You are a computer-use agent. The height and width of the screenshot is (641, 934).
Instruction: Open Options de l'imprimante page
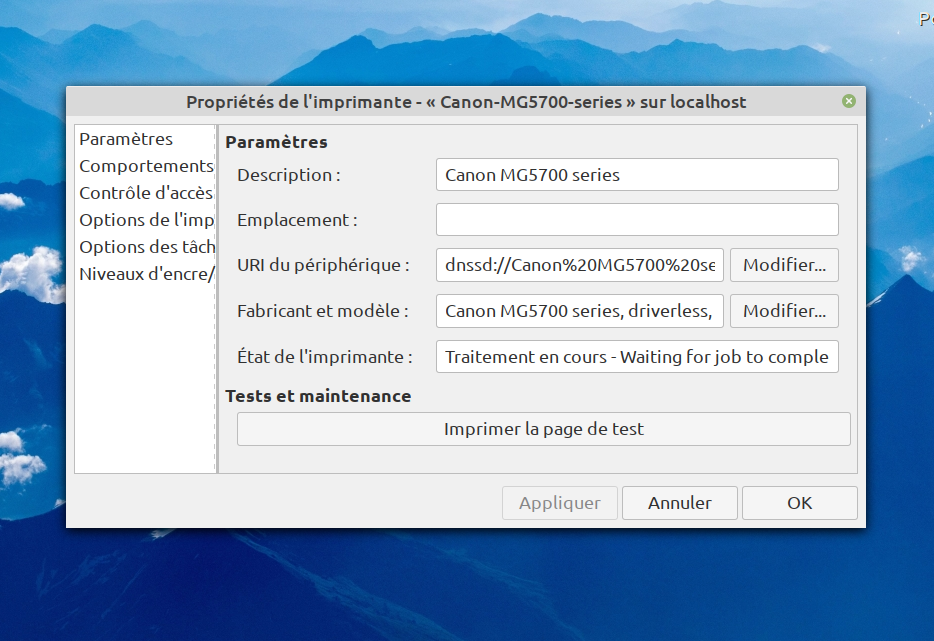146,220
